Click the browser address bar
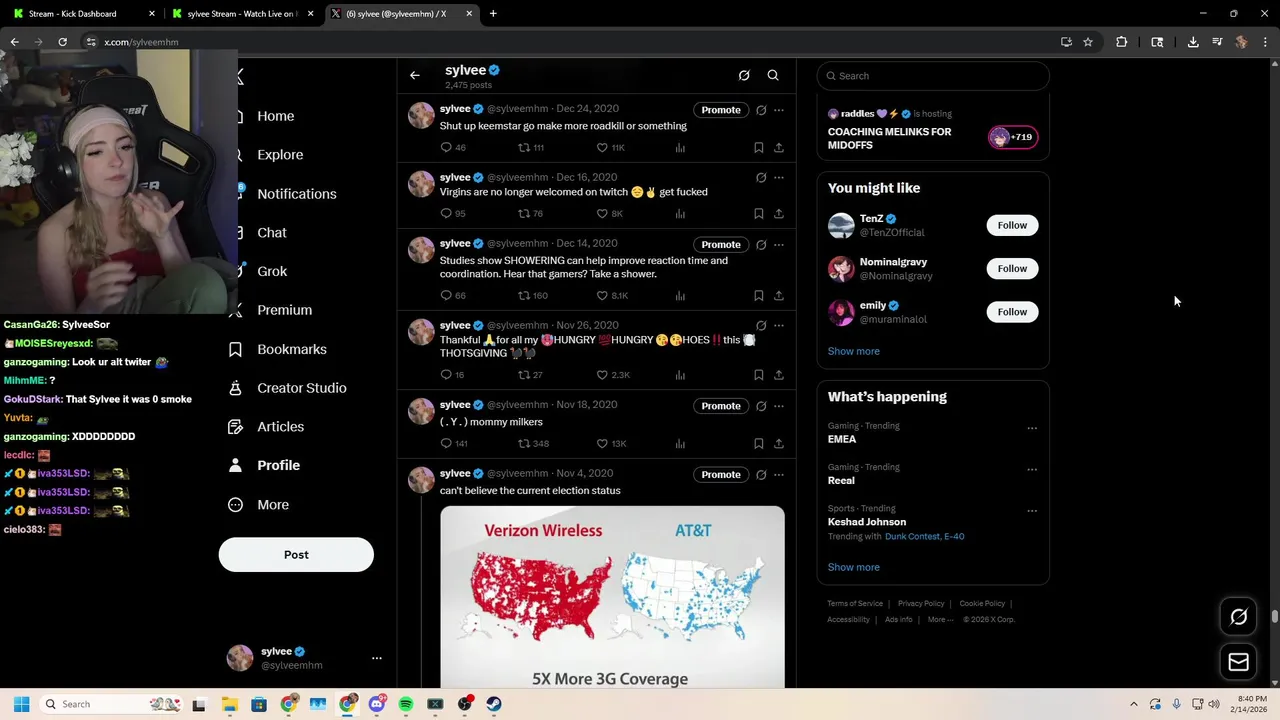Screen dimensions: 1280x720 (x=570, y=42)
